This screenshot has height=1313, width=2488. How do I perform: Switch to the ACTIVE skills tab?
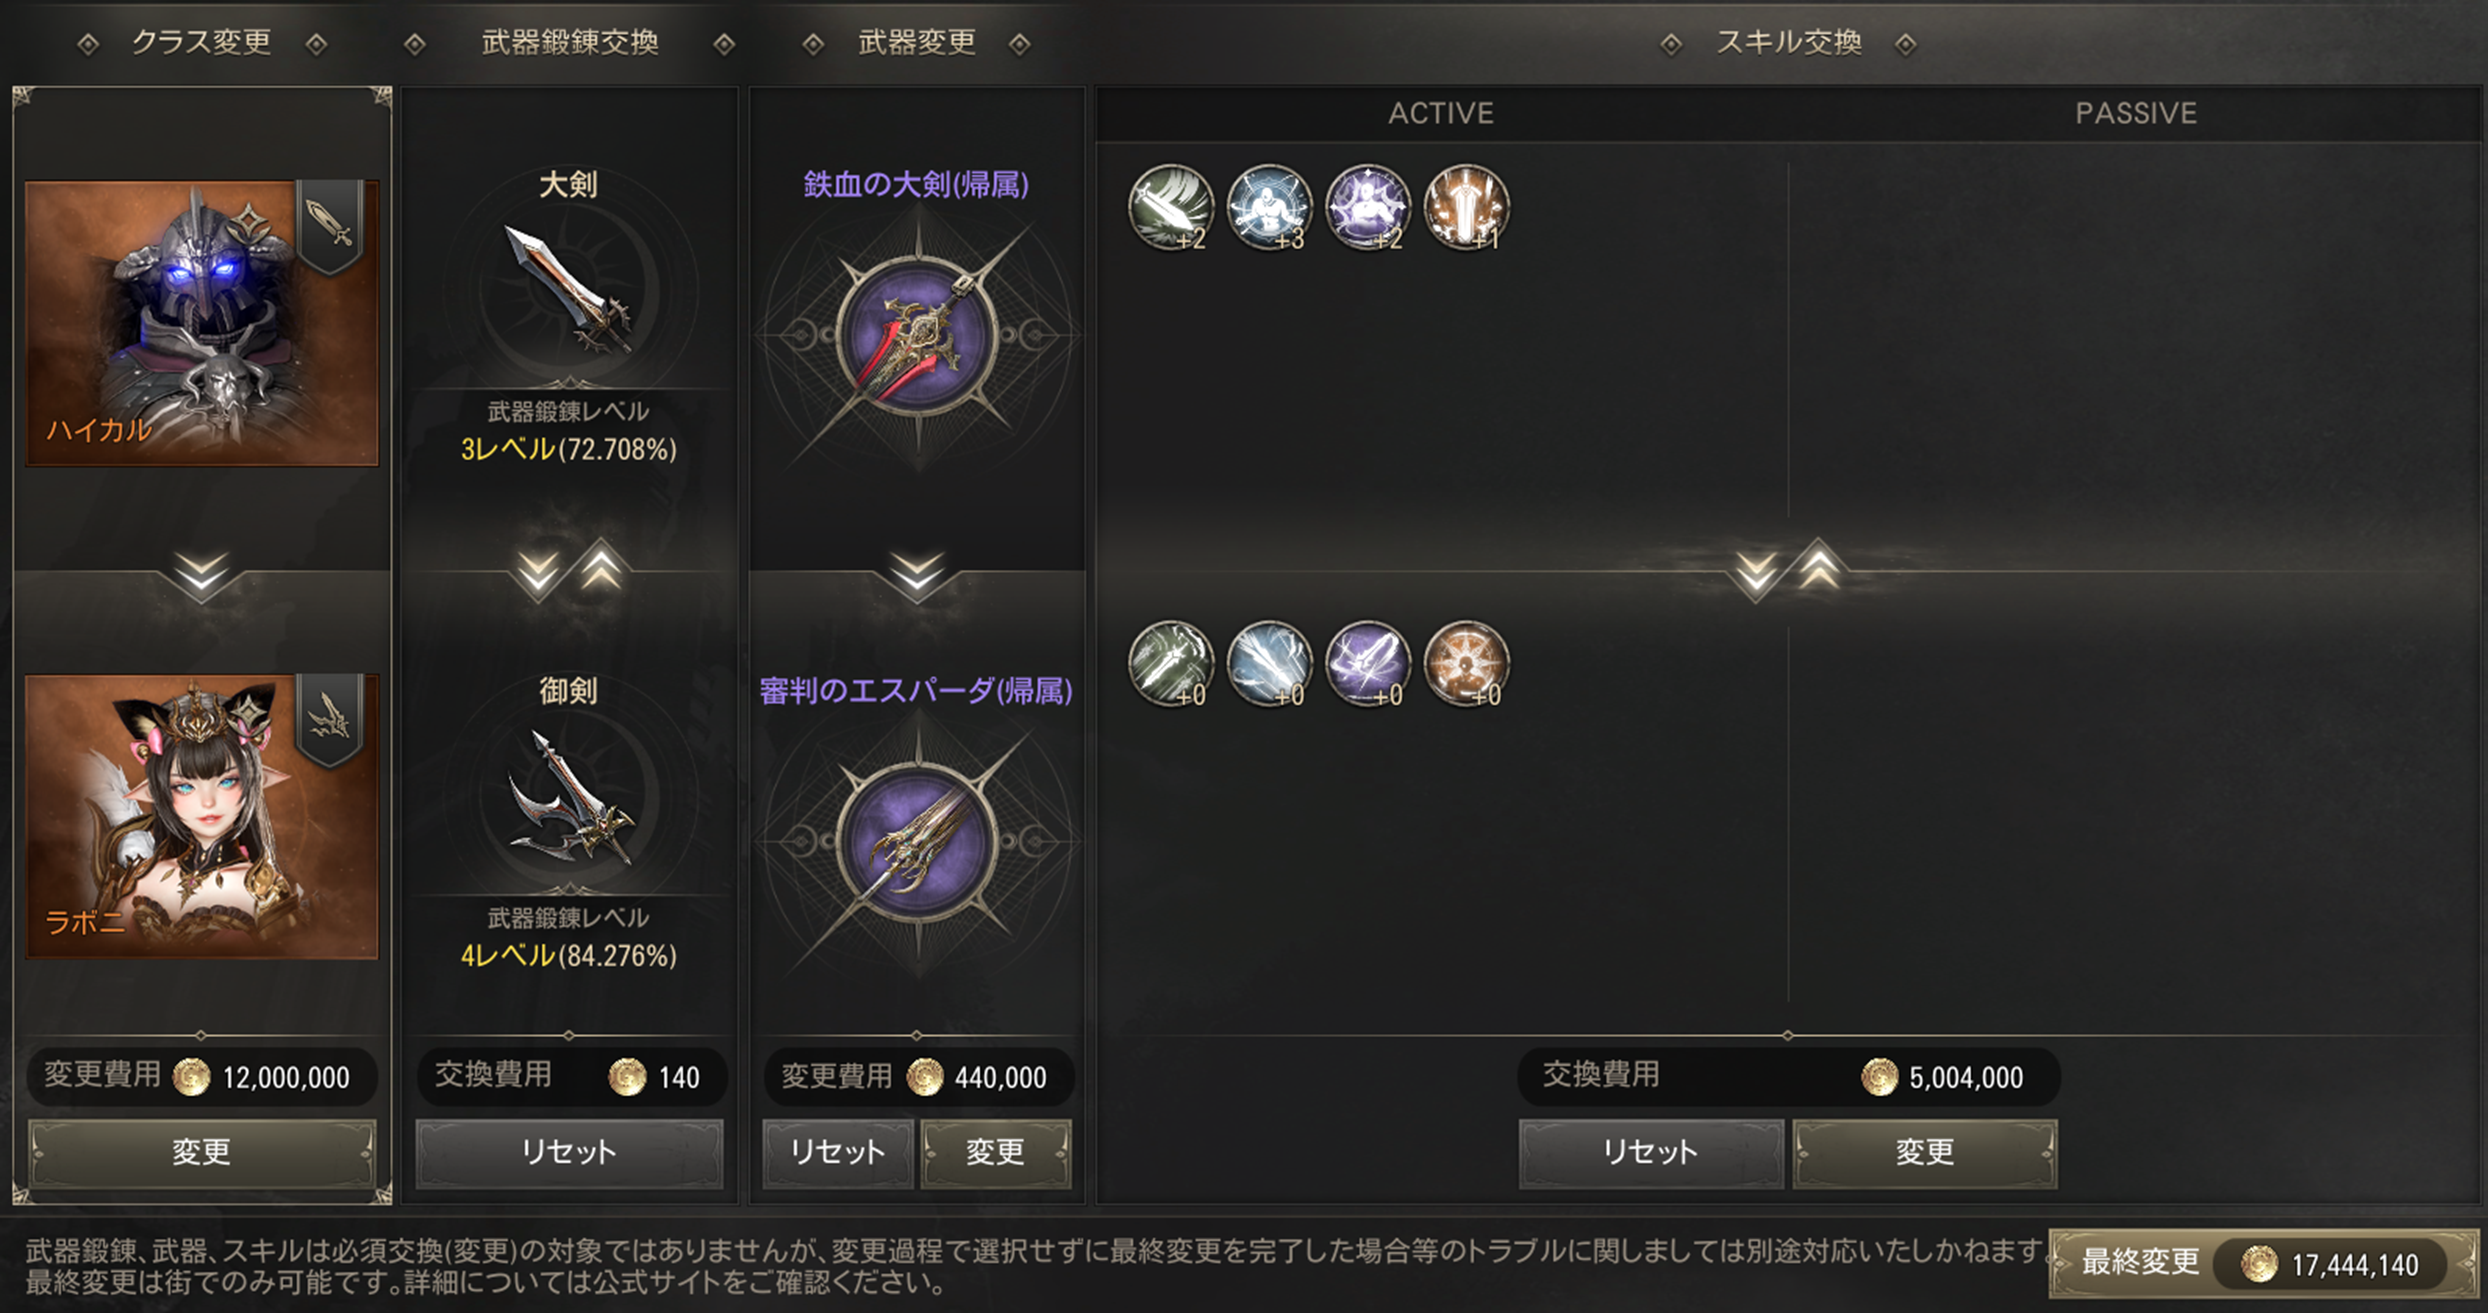pyautogui.click(x=1441, y=113)
